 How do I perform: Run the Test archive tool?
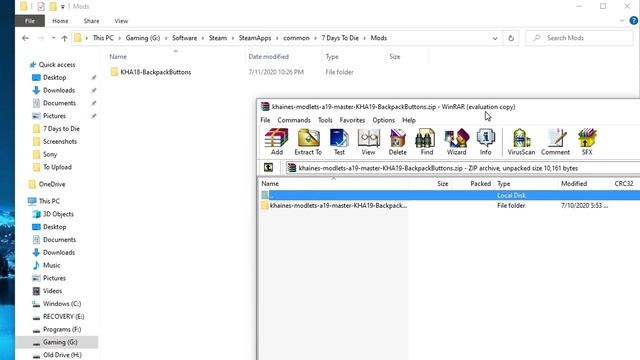[339, 142]
